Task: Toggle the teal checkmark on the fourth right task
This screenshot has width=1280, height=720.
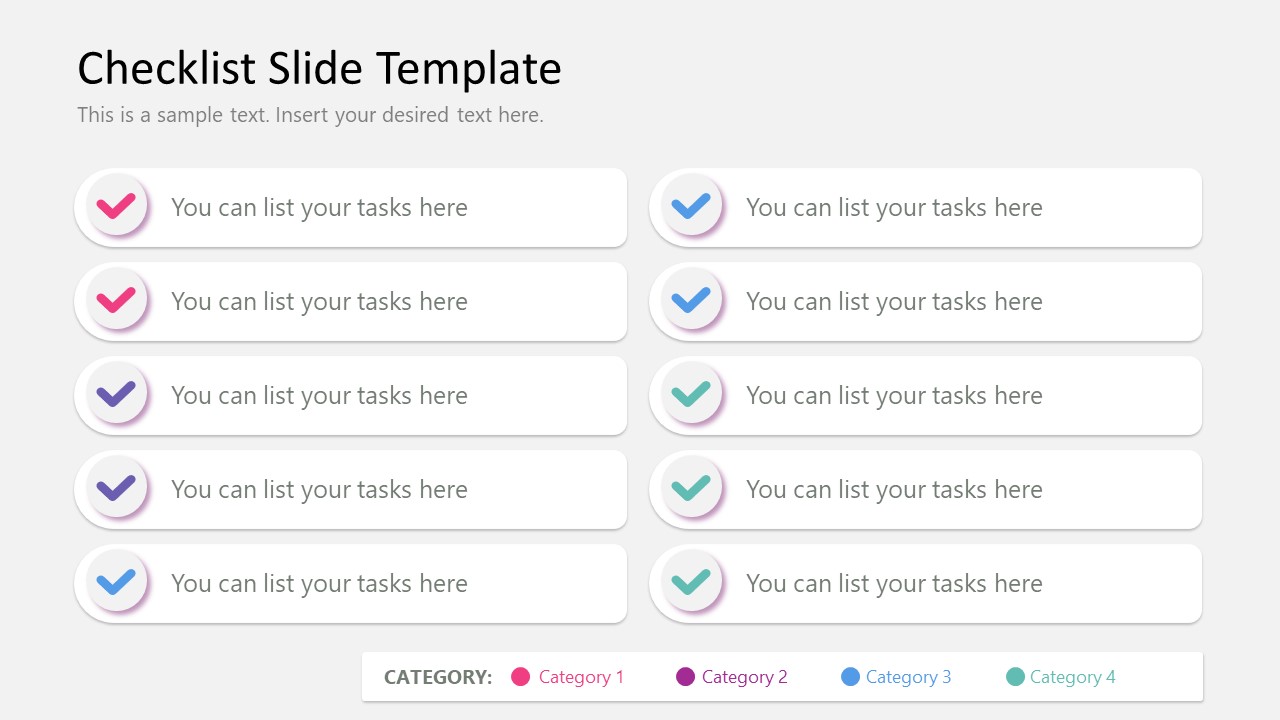Action: coord(691,489)
